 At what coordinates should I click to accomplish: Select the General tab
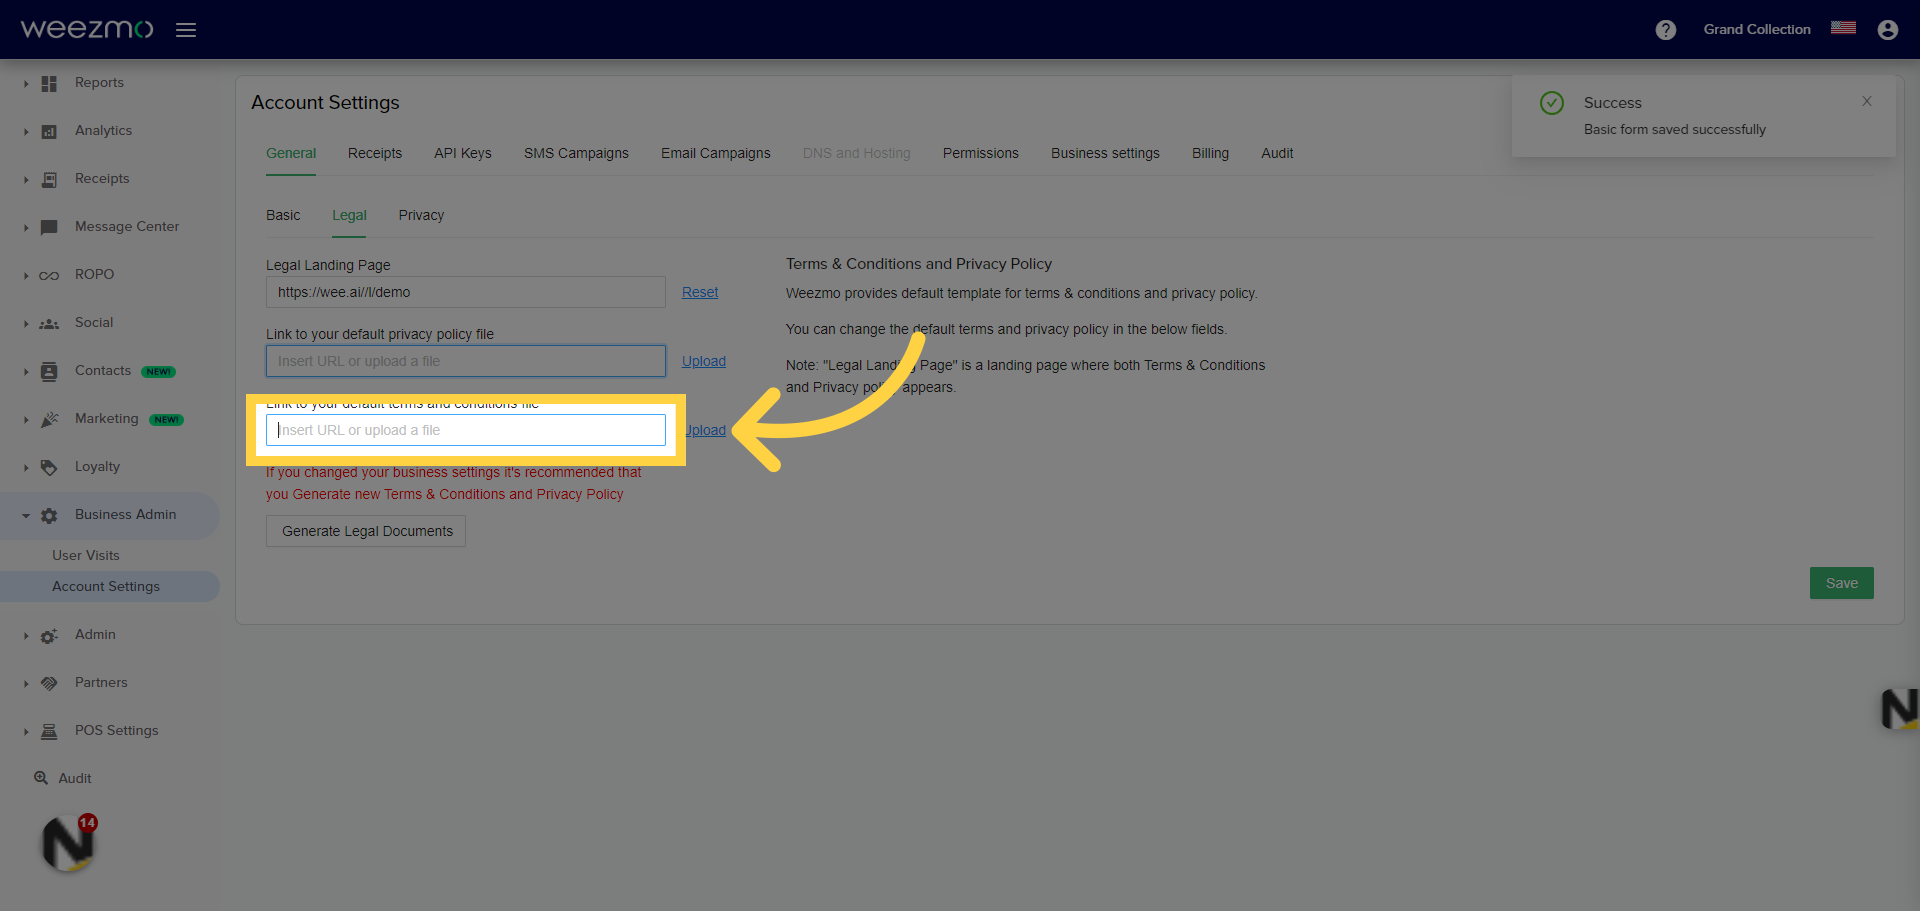point(291,153)
